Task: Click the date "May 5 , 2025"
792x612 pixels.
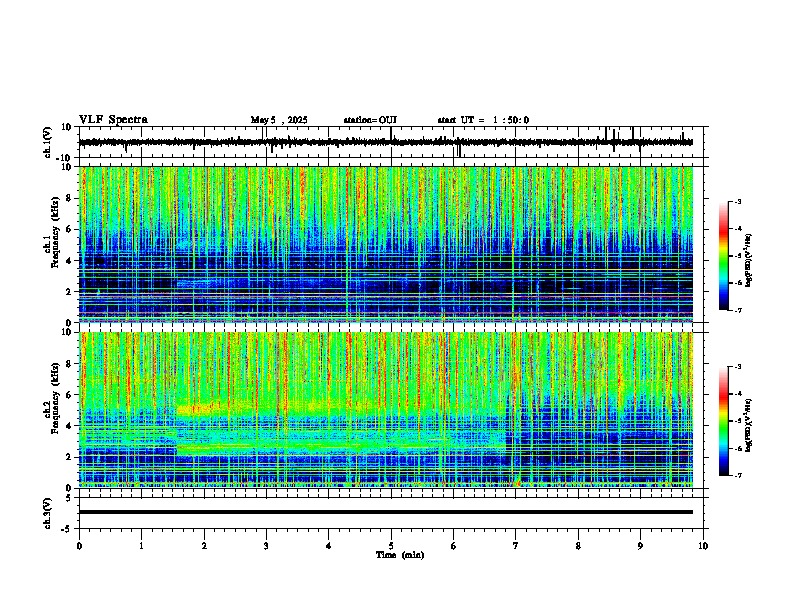Action: point(279,120)
